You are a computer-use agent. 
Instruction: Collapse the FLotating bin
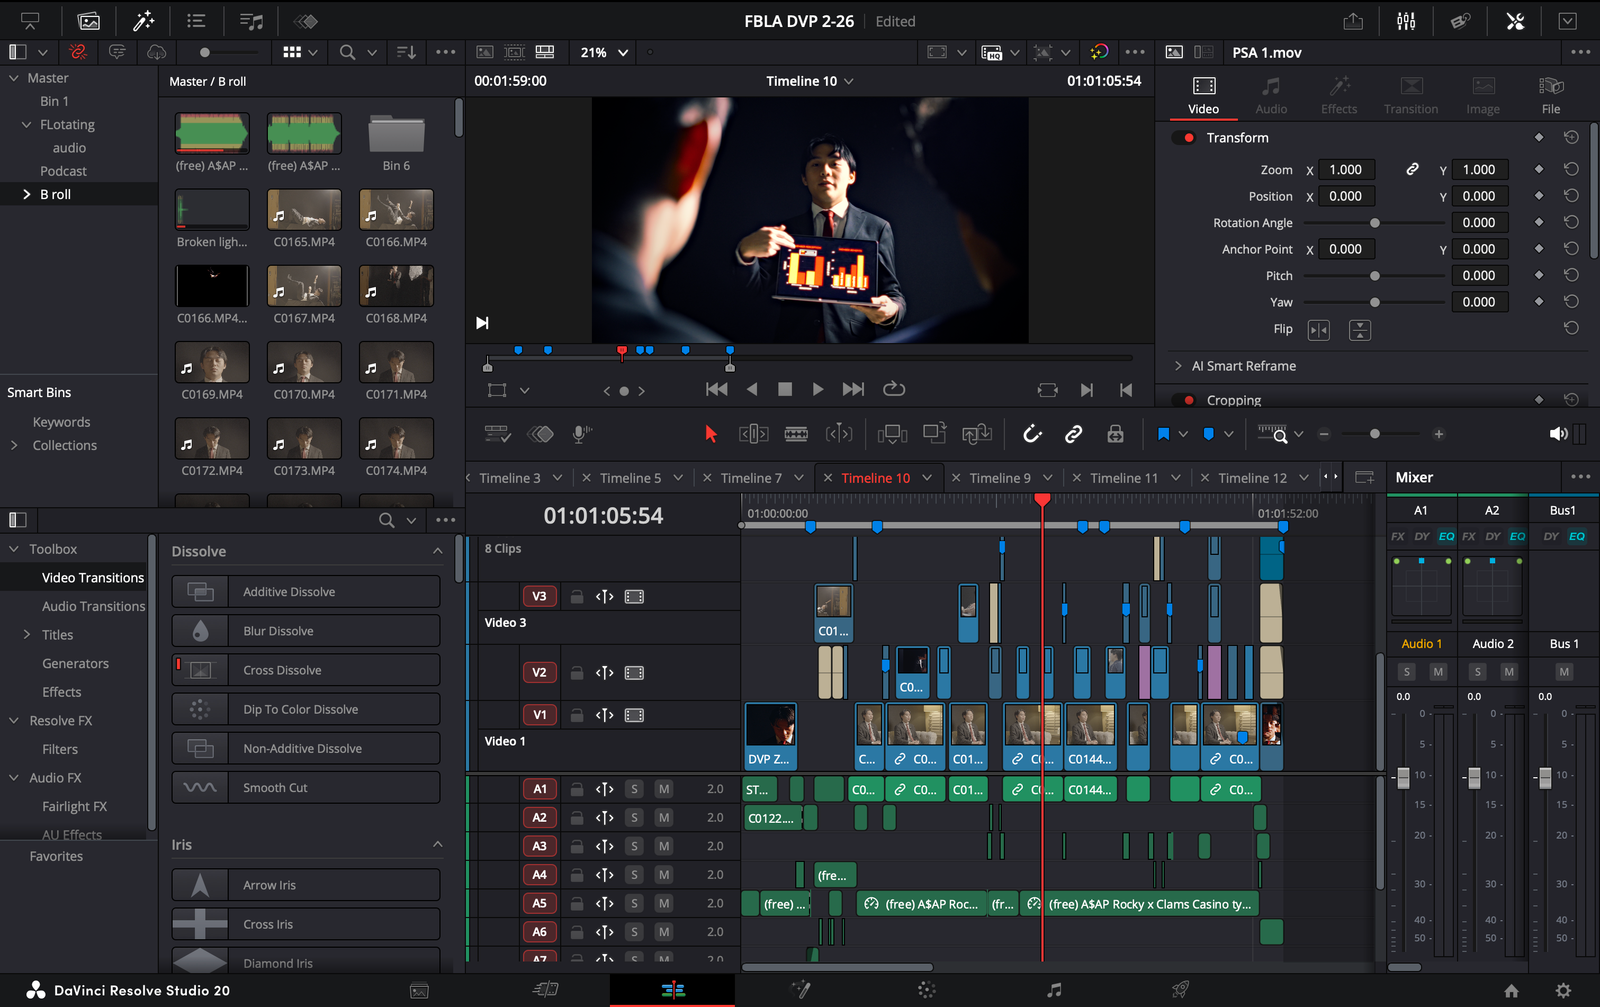tap(27, 125)
